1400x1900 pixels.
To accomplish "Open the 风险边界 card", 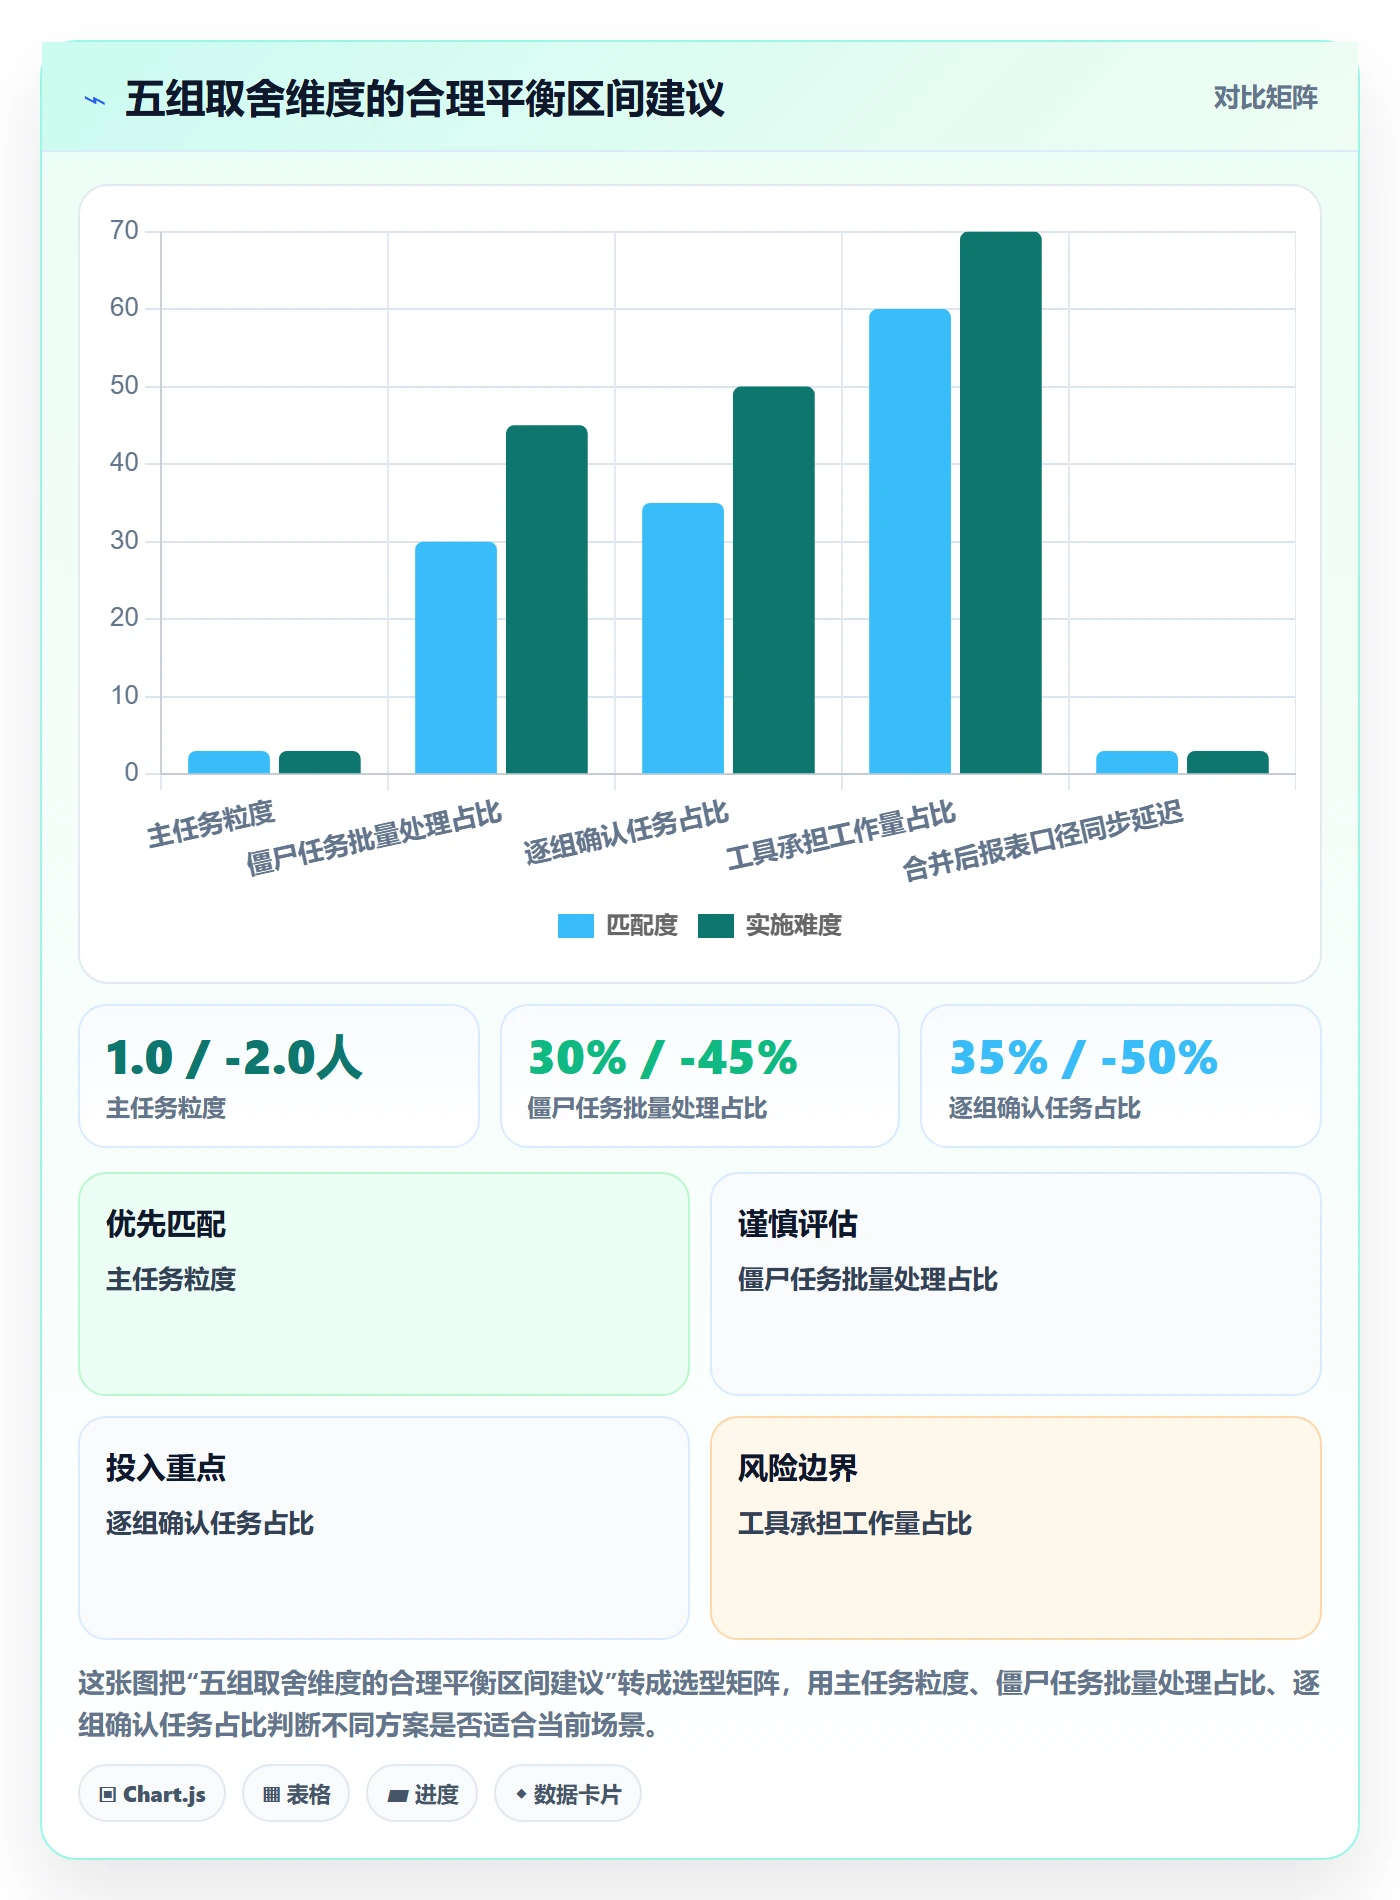I will [1016, 1528].
